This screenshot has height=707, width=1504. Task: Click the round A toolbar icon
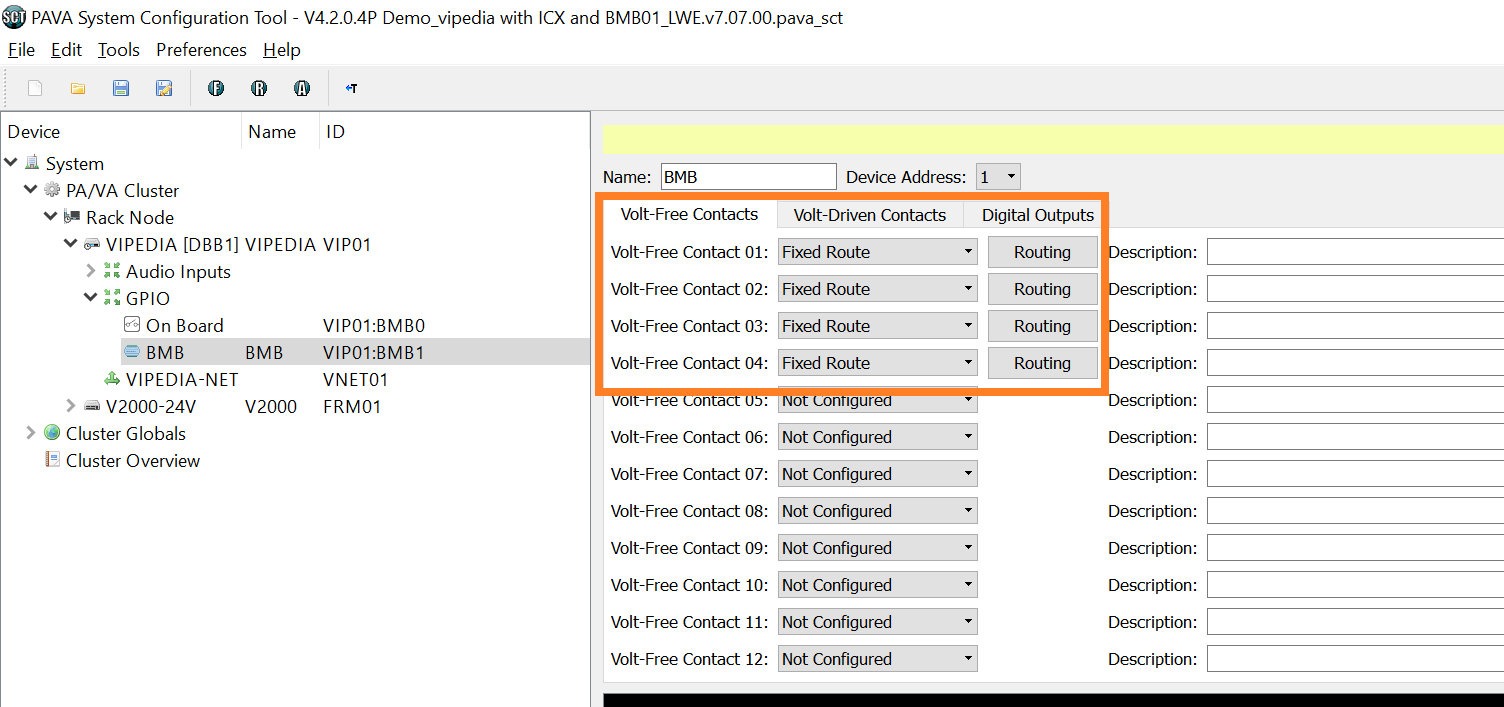coord(302,88)
